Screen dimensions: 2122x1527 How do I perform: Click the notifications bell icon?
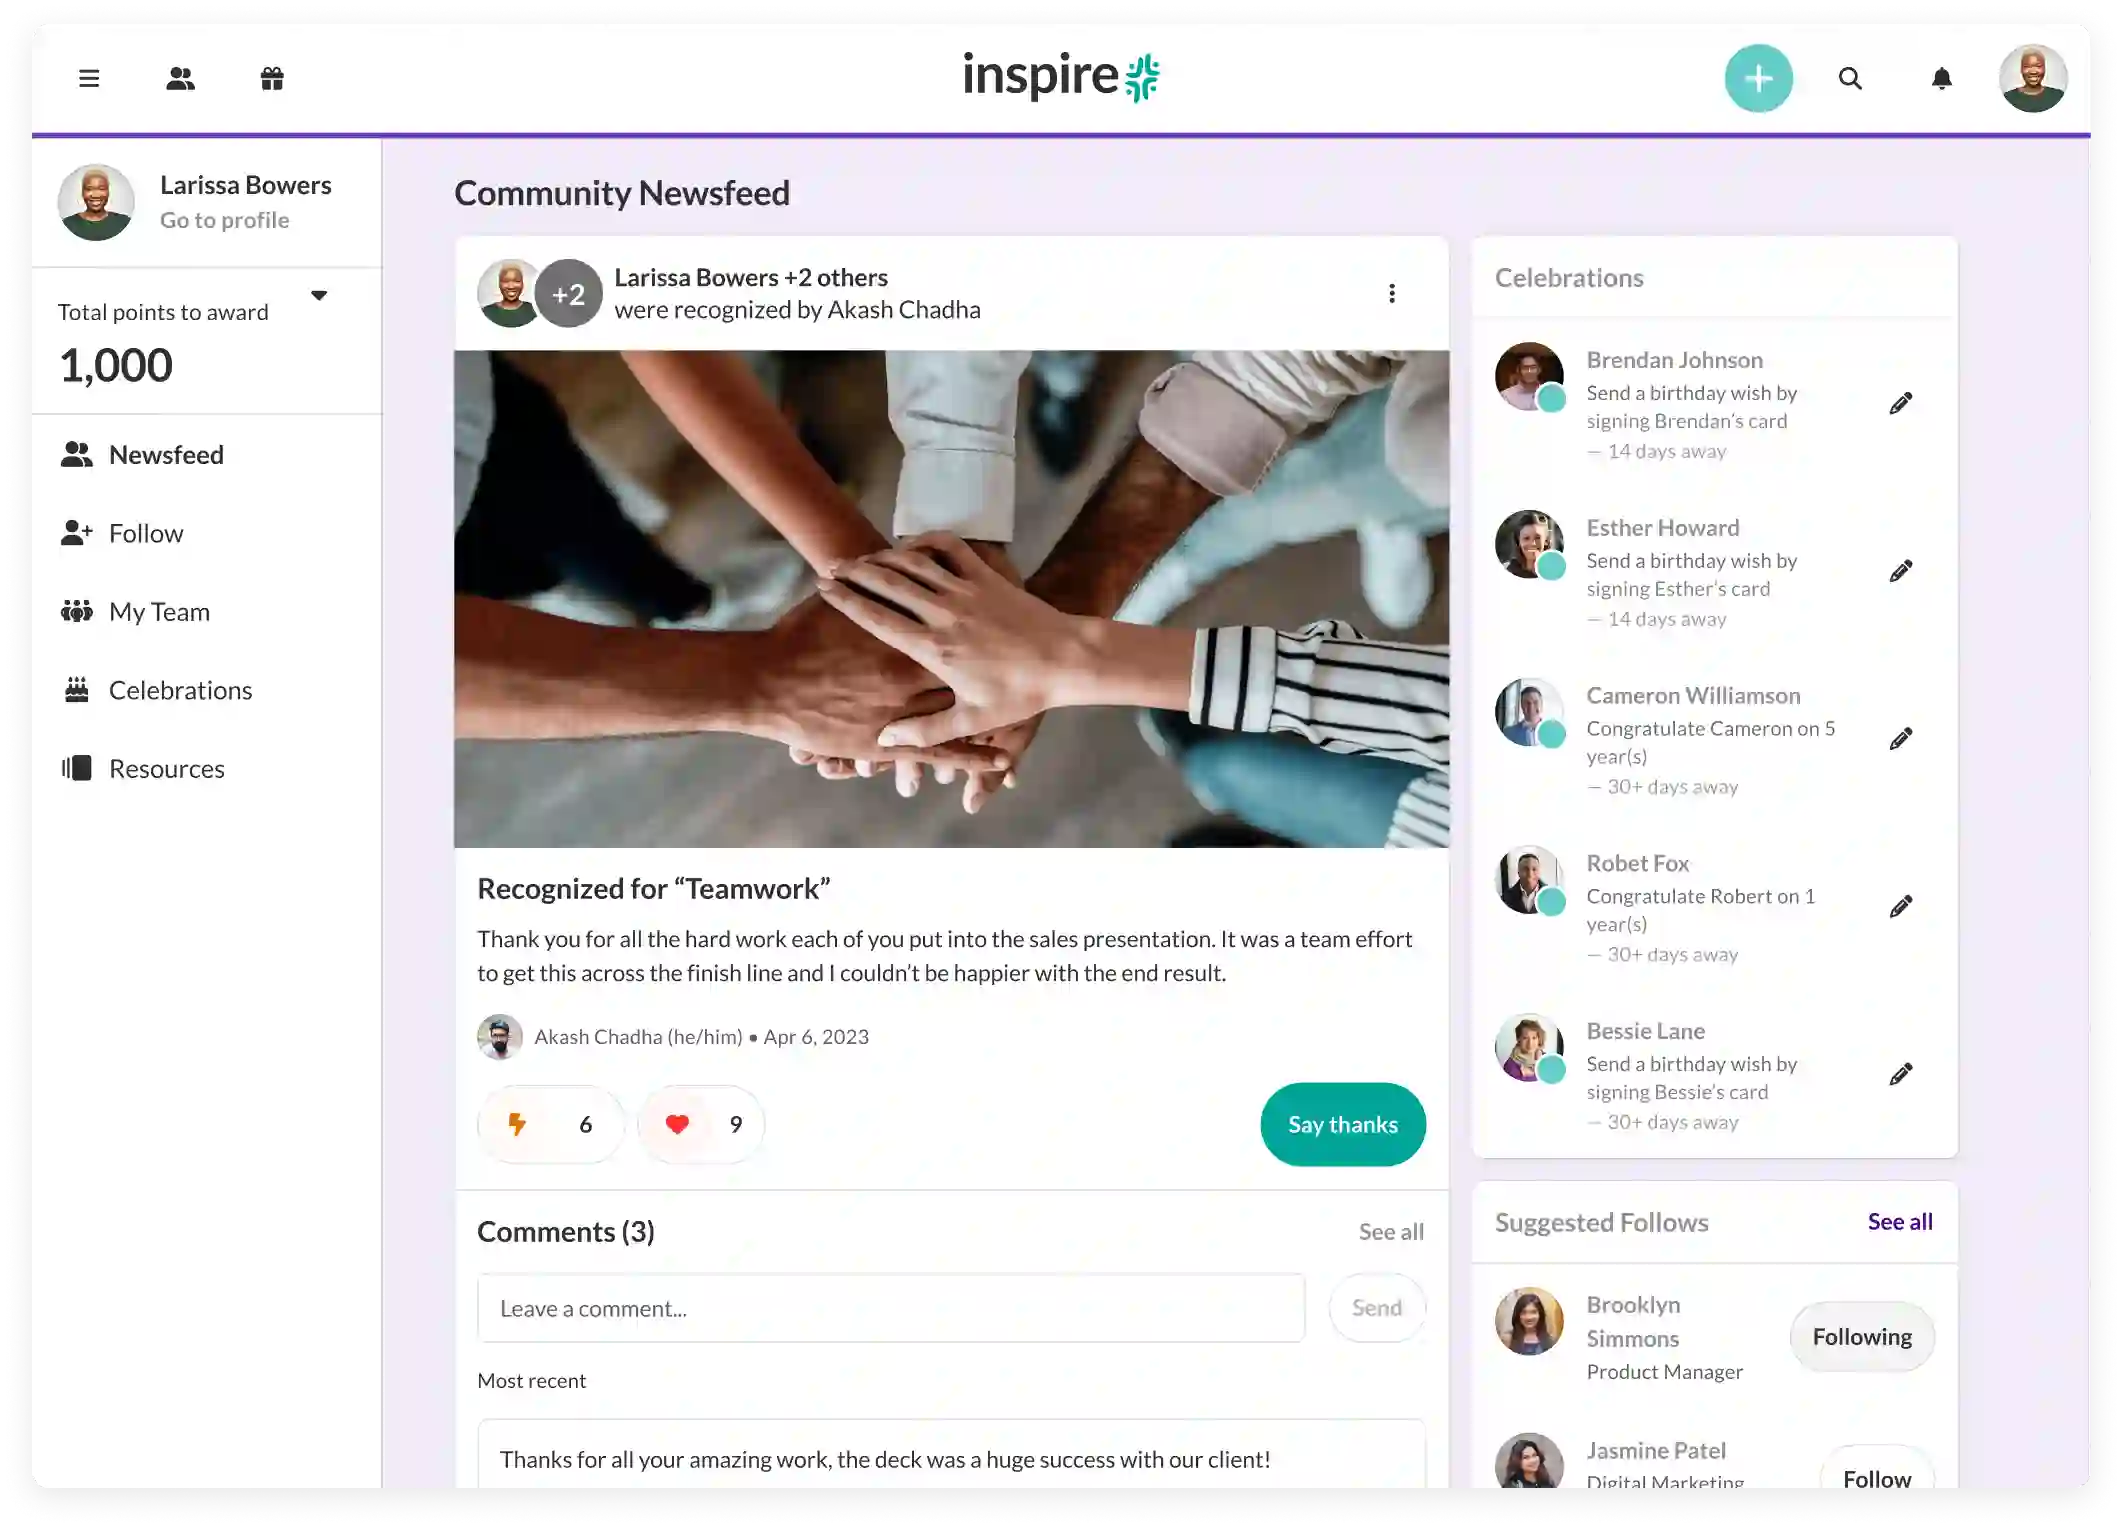tap(1941, 77)
